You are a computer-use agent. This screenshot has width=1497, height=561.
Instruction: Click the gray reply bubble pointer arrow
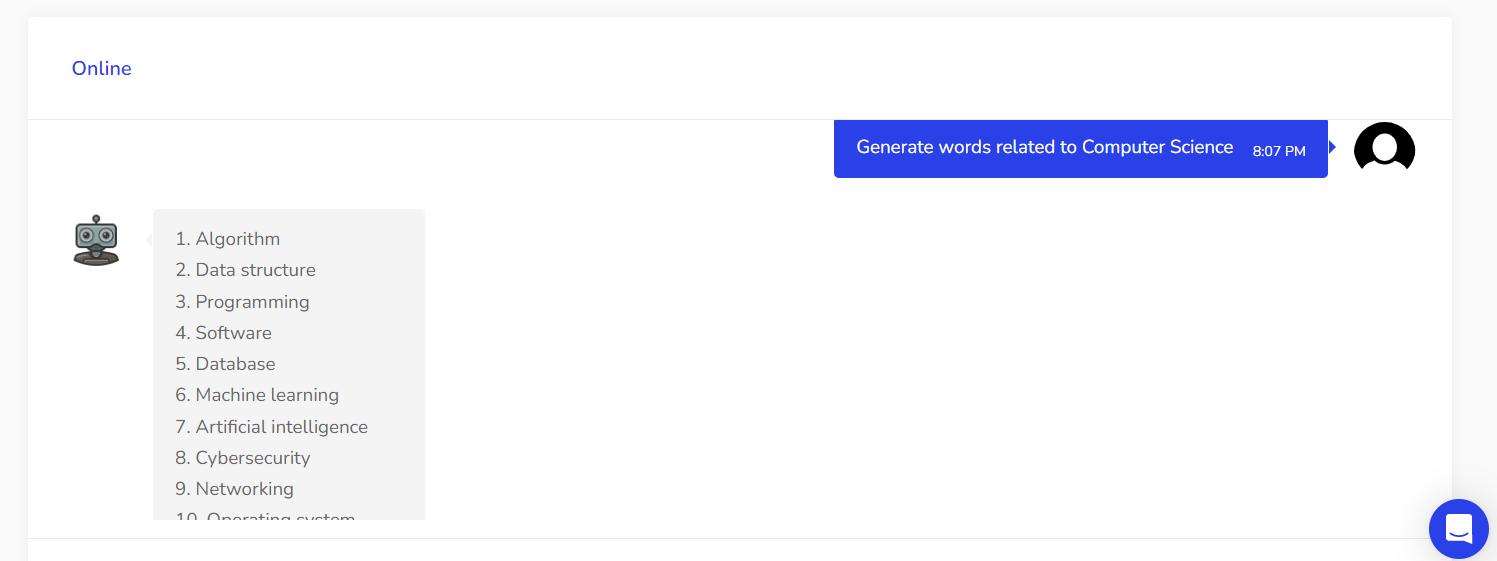149,239
